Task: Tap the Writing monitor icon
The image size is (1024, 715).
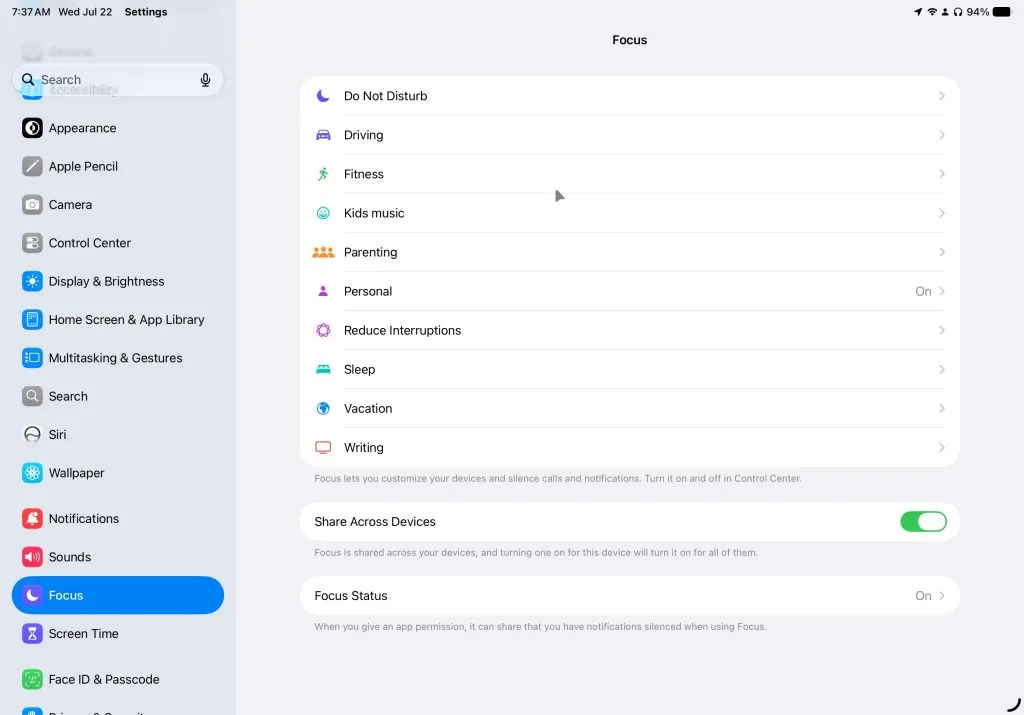Action: 323,448
